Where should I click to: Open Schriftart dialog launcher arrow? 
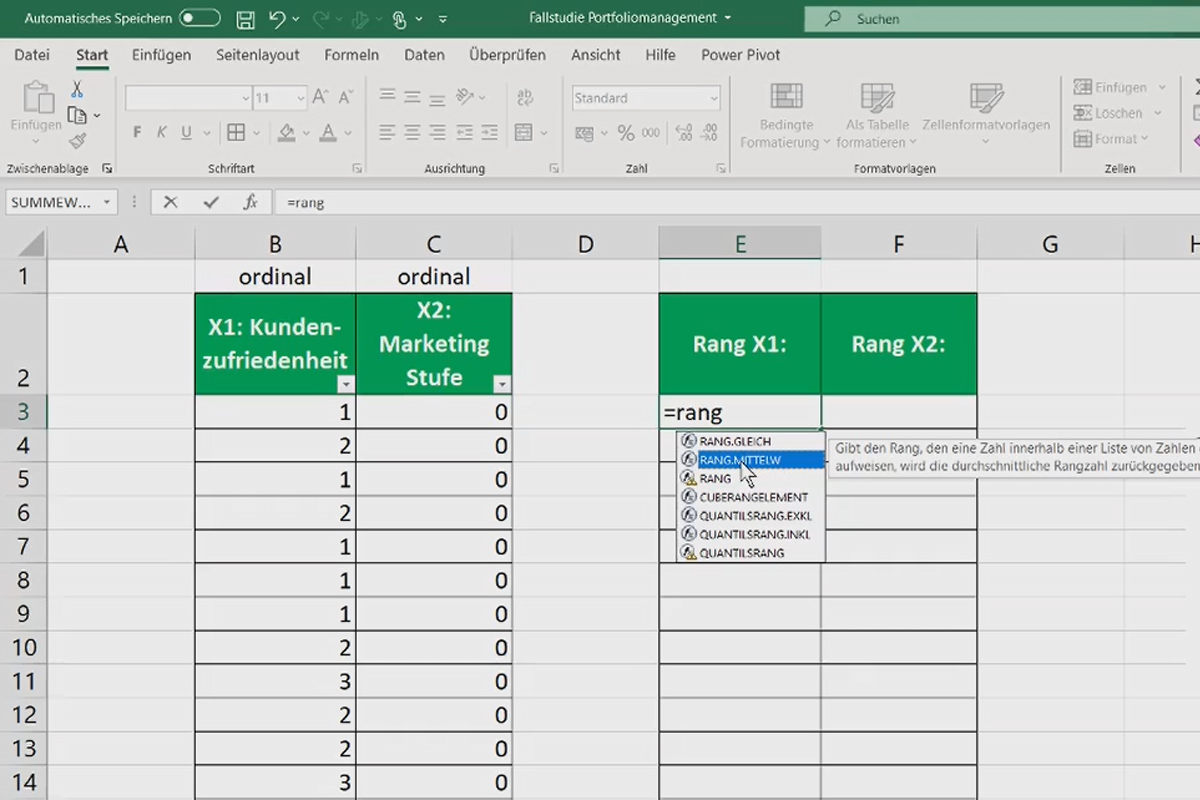click(x=357, y=169)
